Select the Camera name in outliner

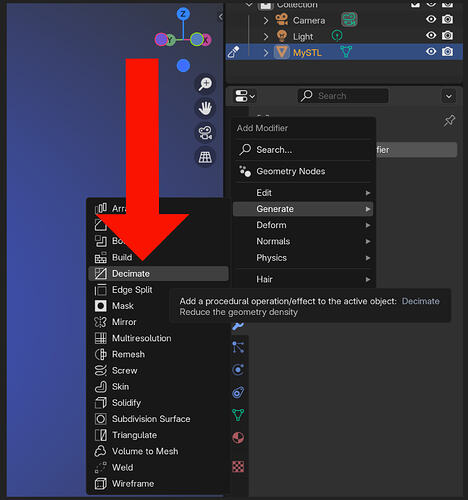click(x=309, y=20)
